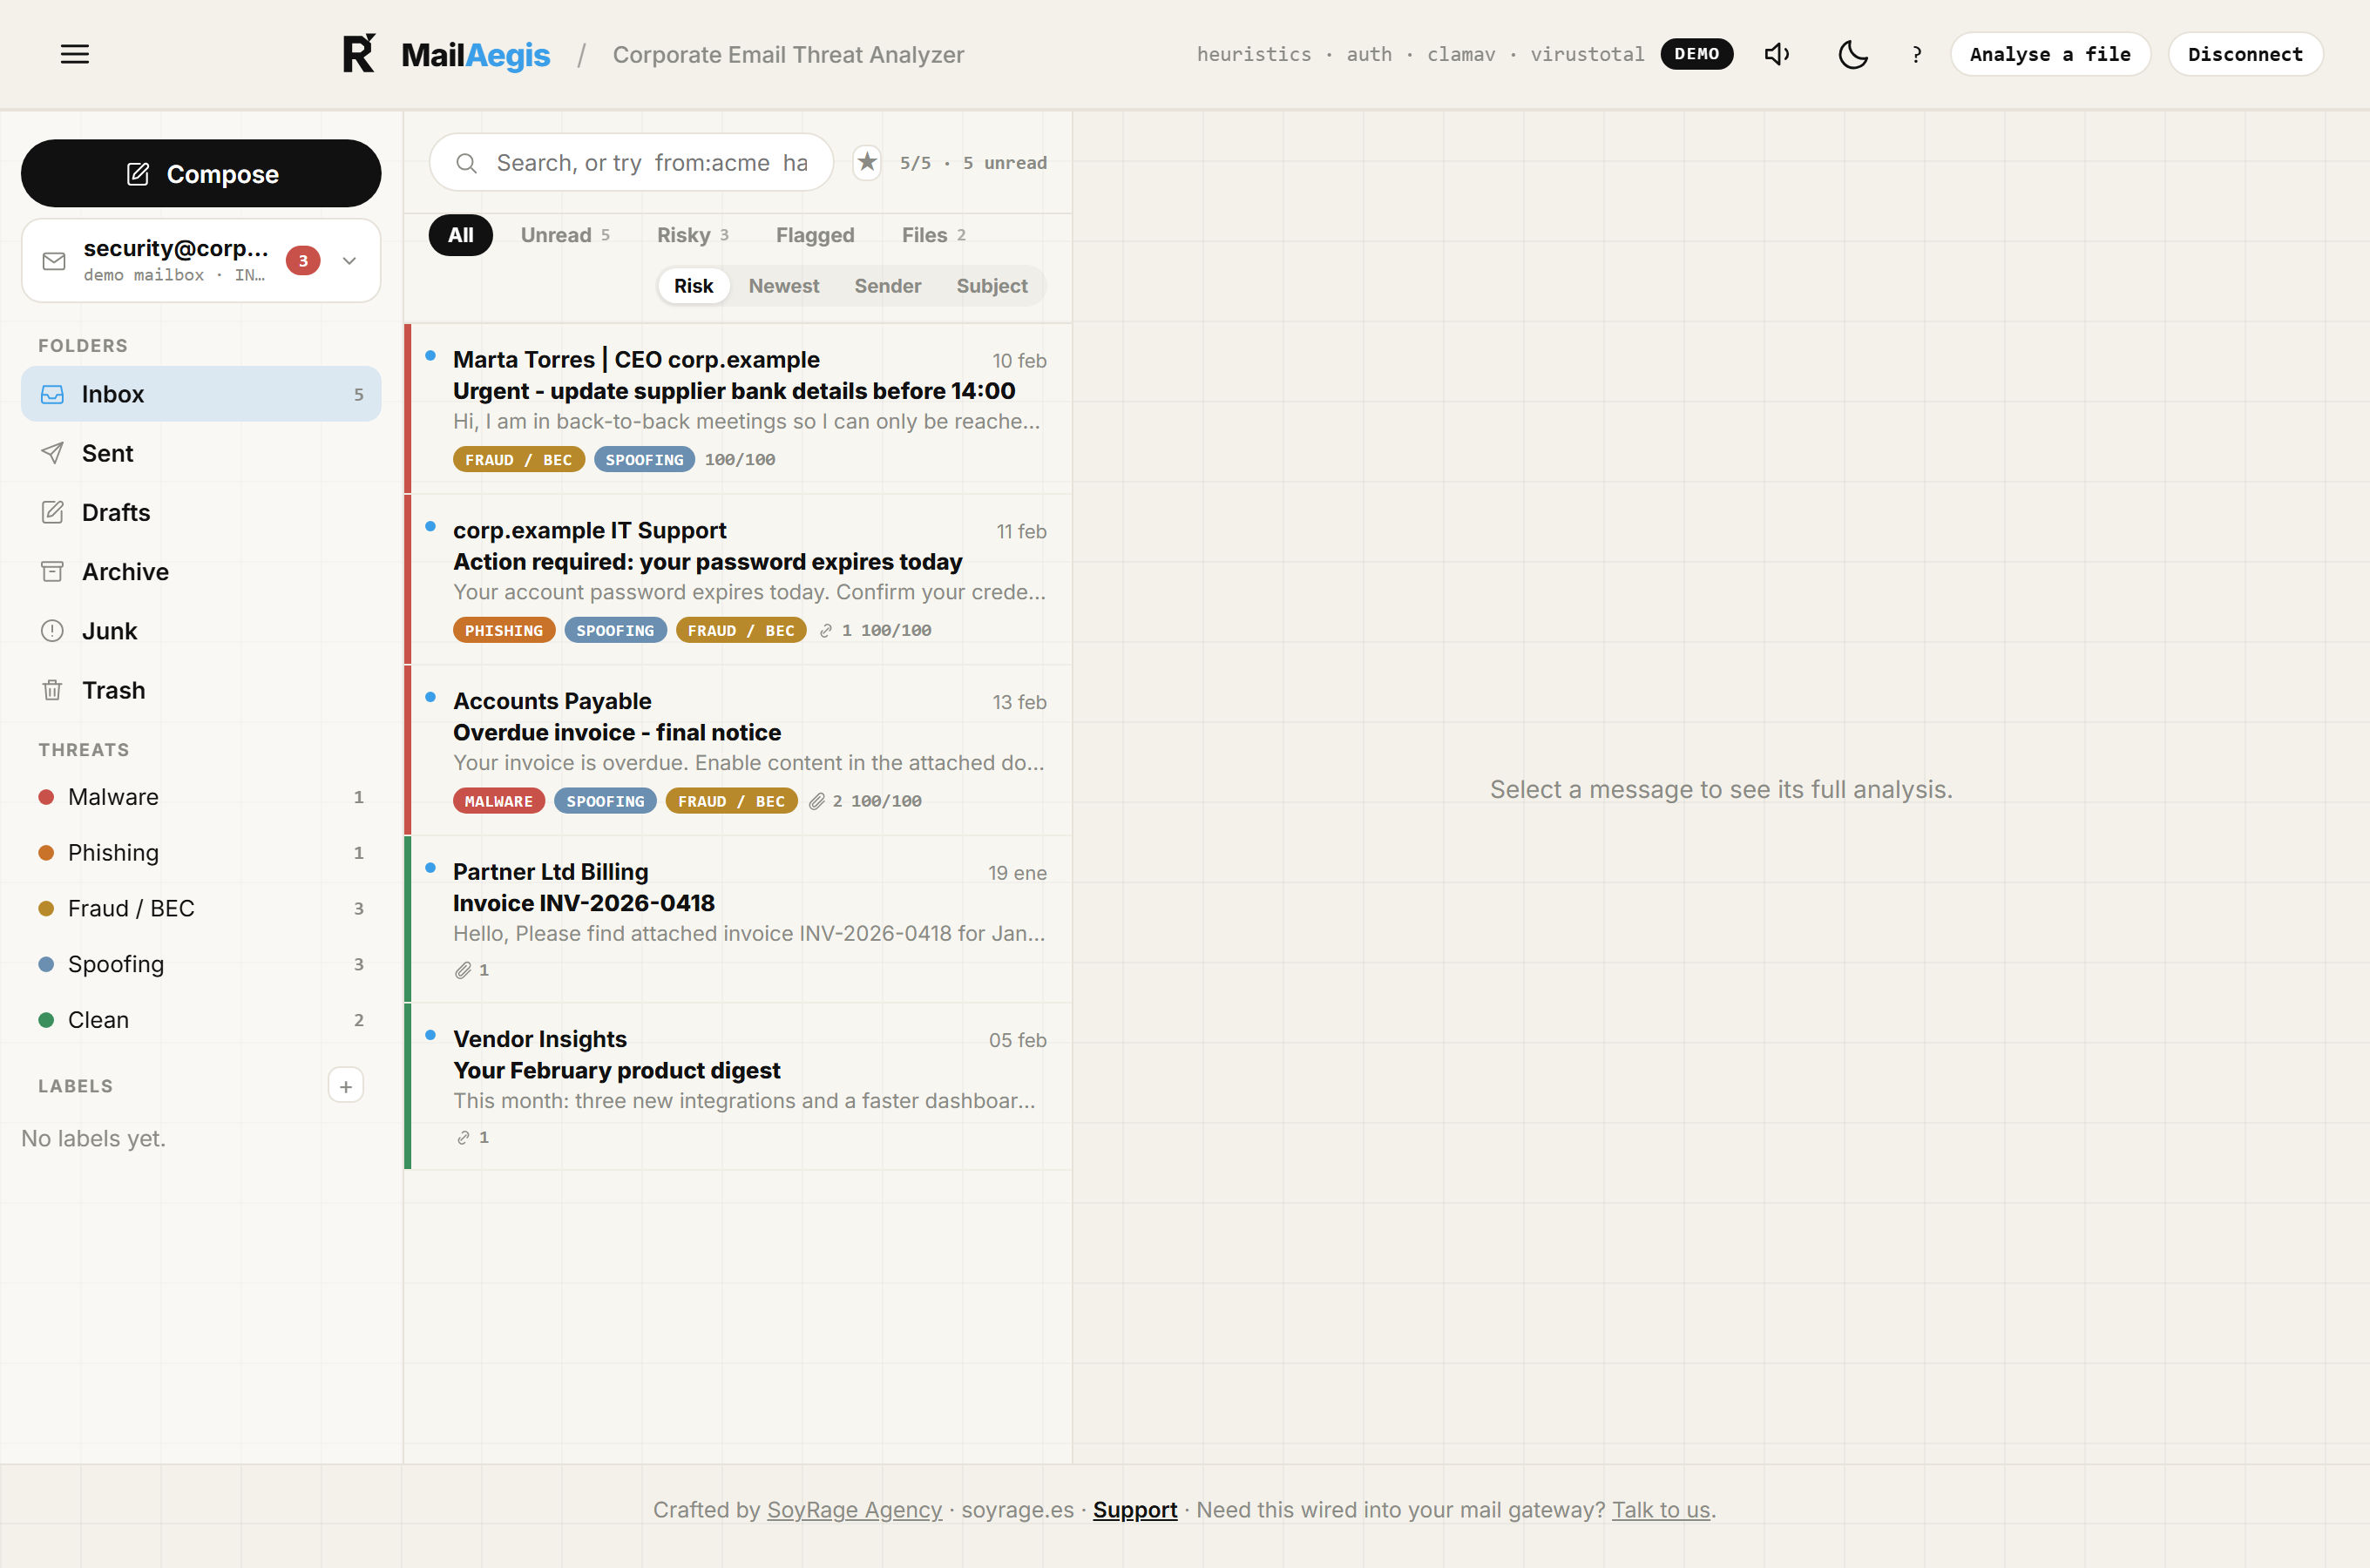This screenshot has height=1568, width=2370.
Task: Open the Sent folder
Action: pyautogui.click(x=201, y=453)
